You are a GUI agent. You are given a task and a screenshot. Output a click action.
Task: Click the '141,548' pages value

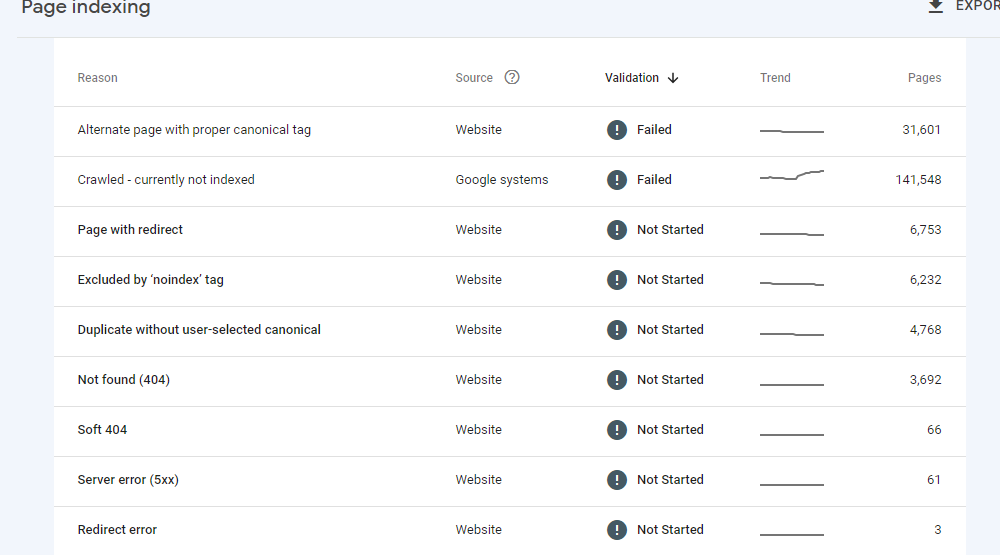918,180
